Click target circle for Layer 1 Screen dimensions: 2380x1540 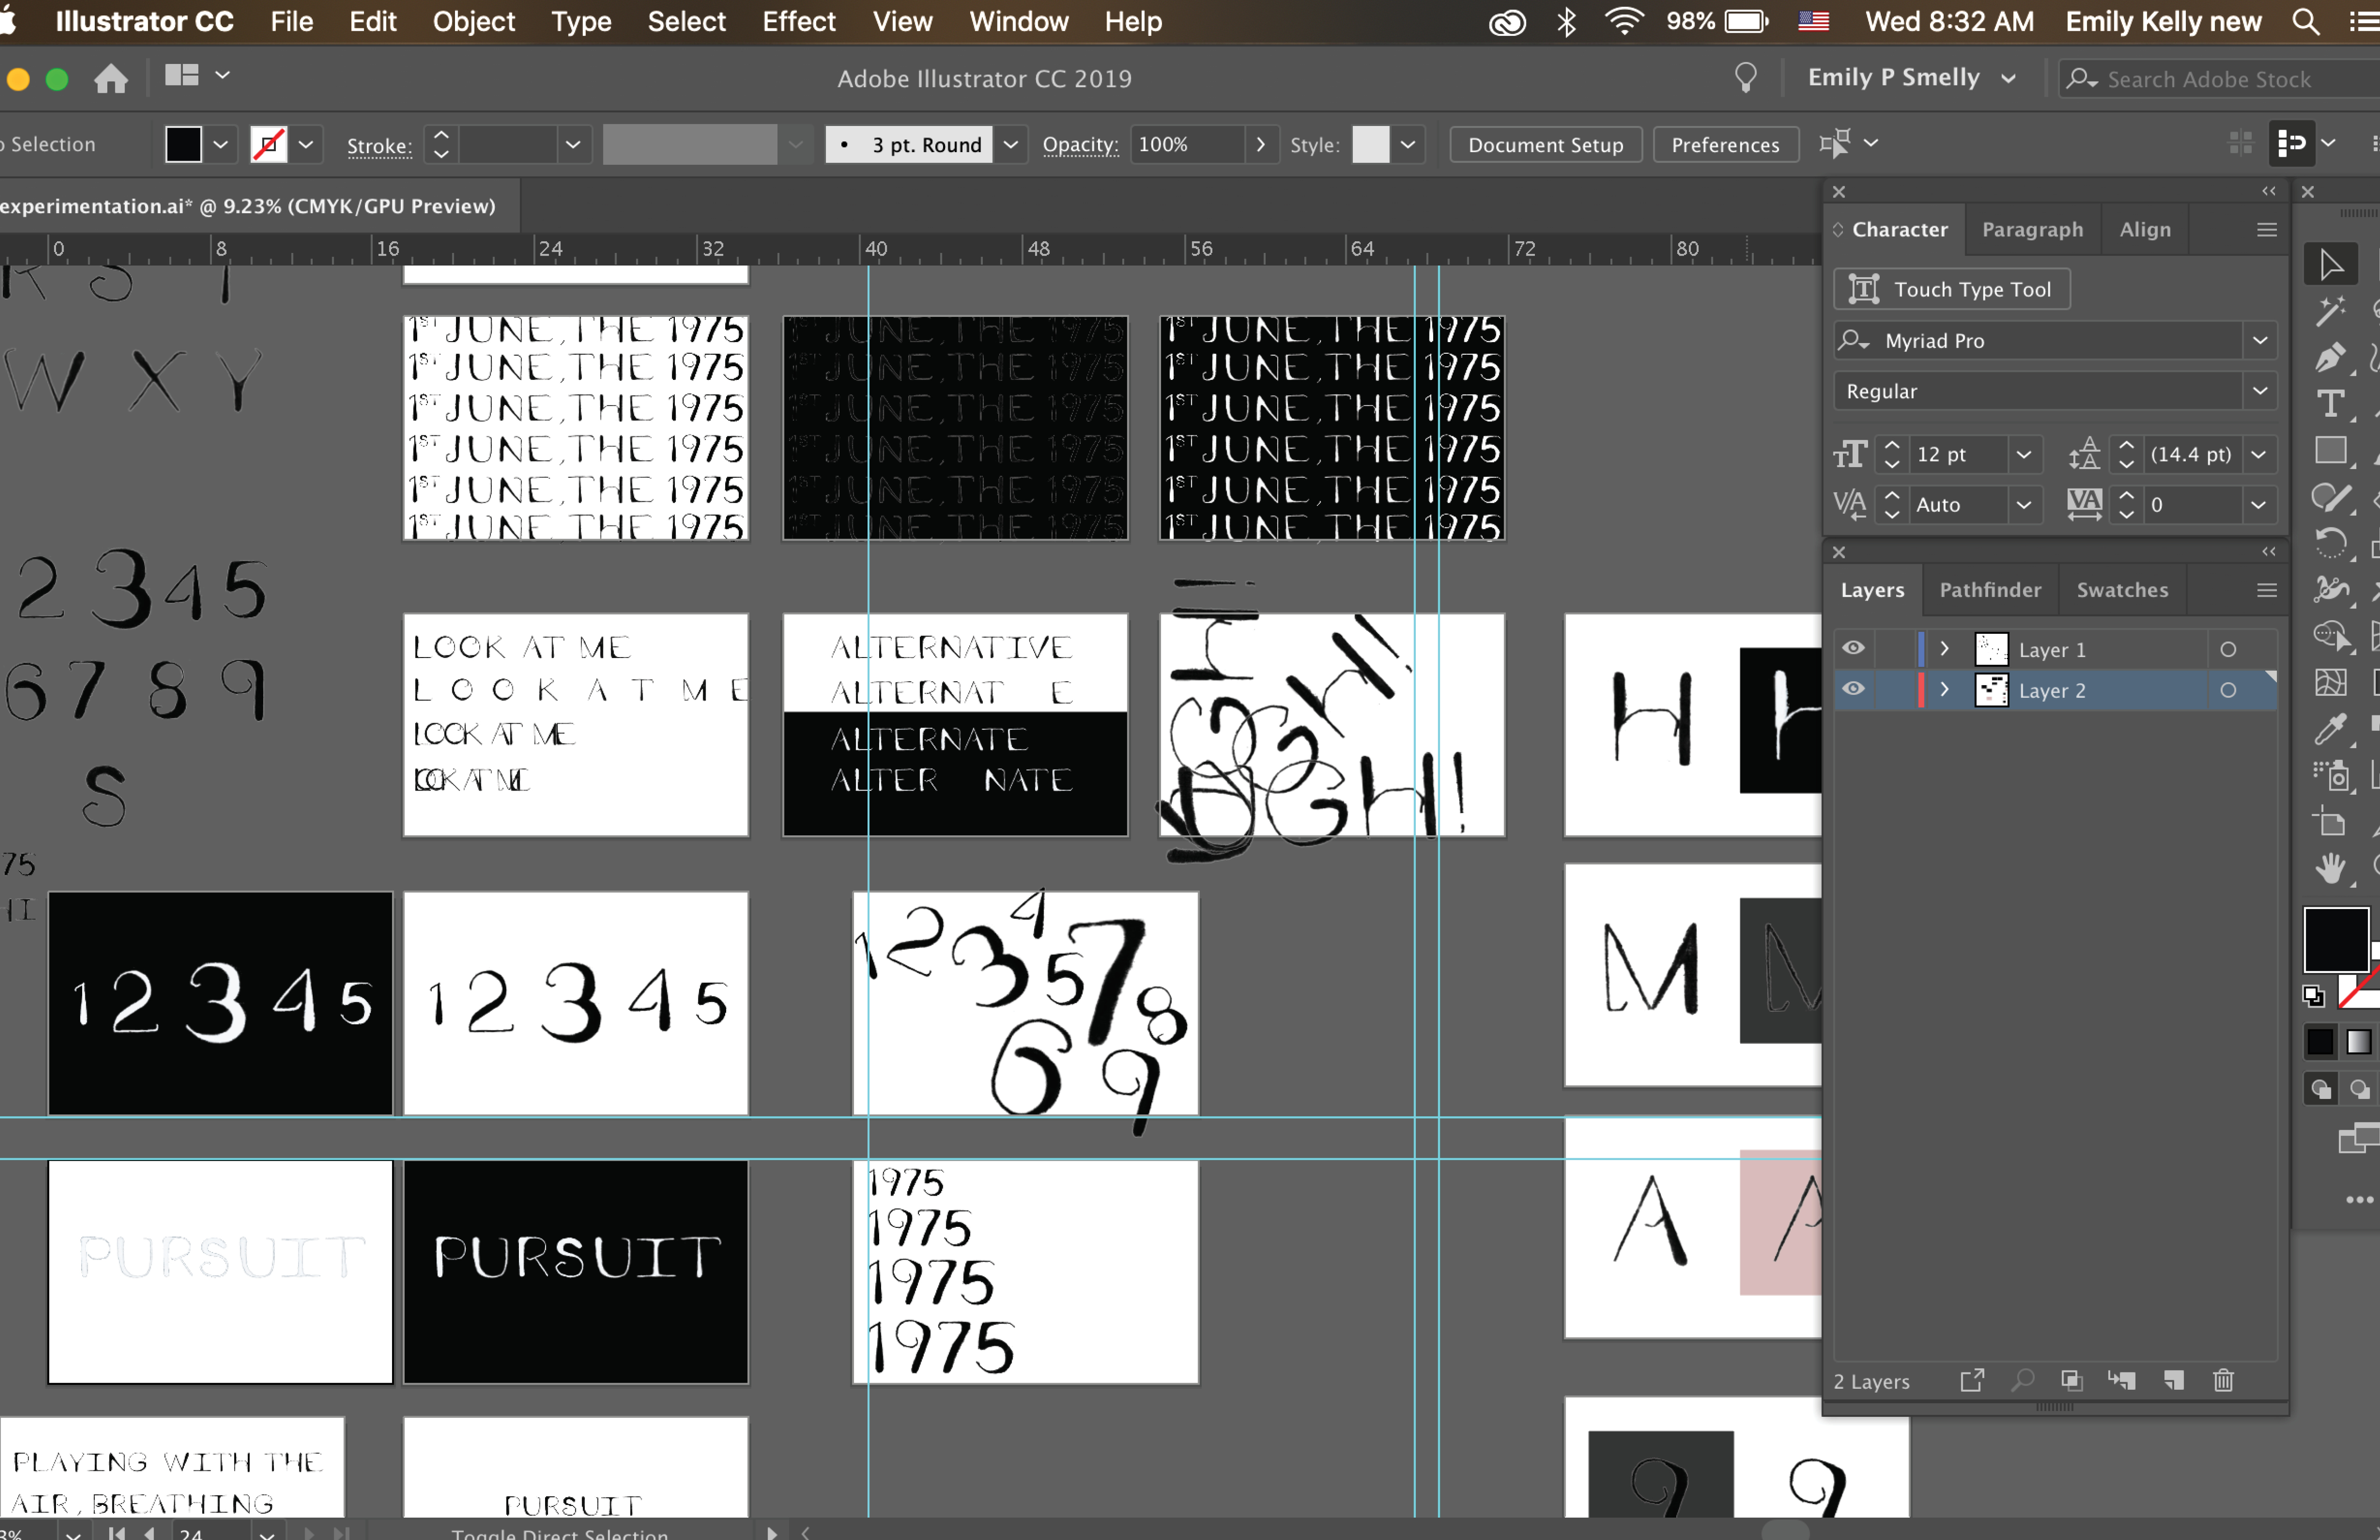[2228, 649]
